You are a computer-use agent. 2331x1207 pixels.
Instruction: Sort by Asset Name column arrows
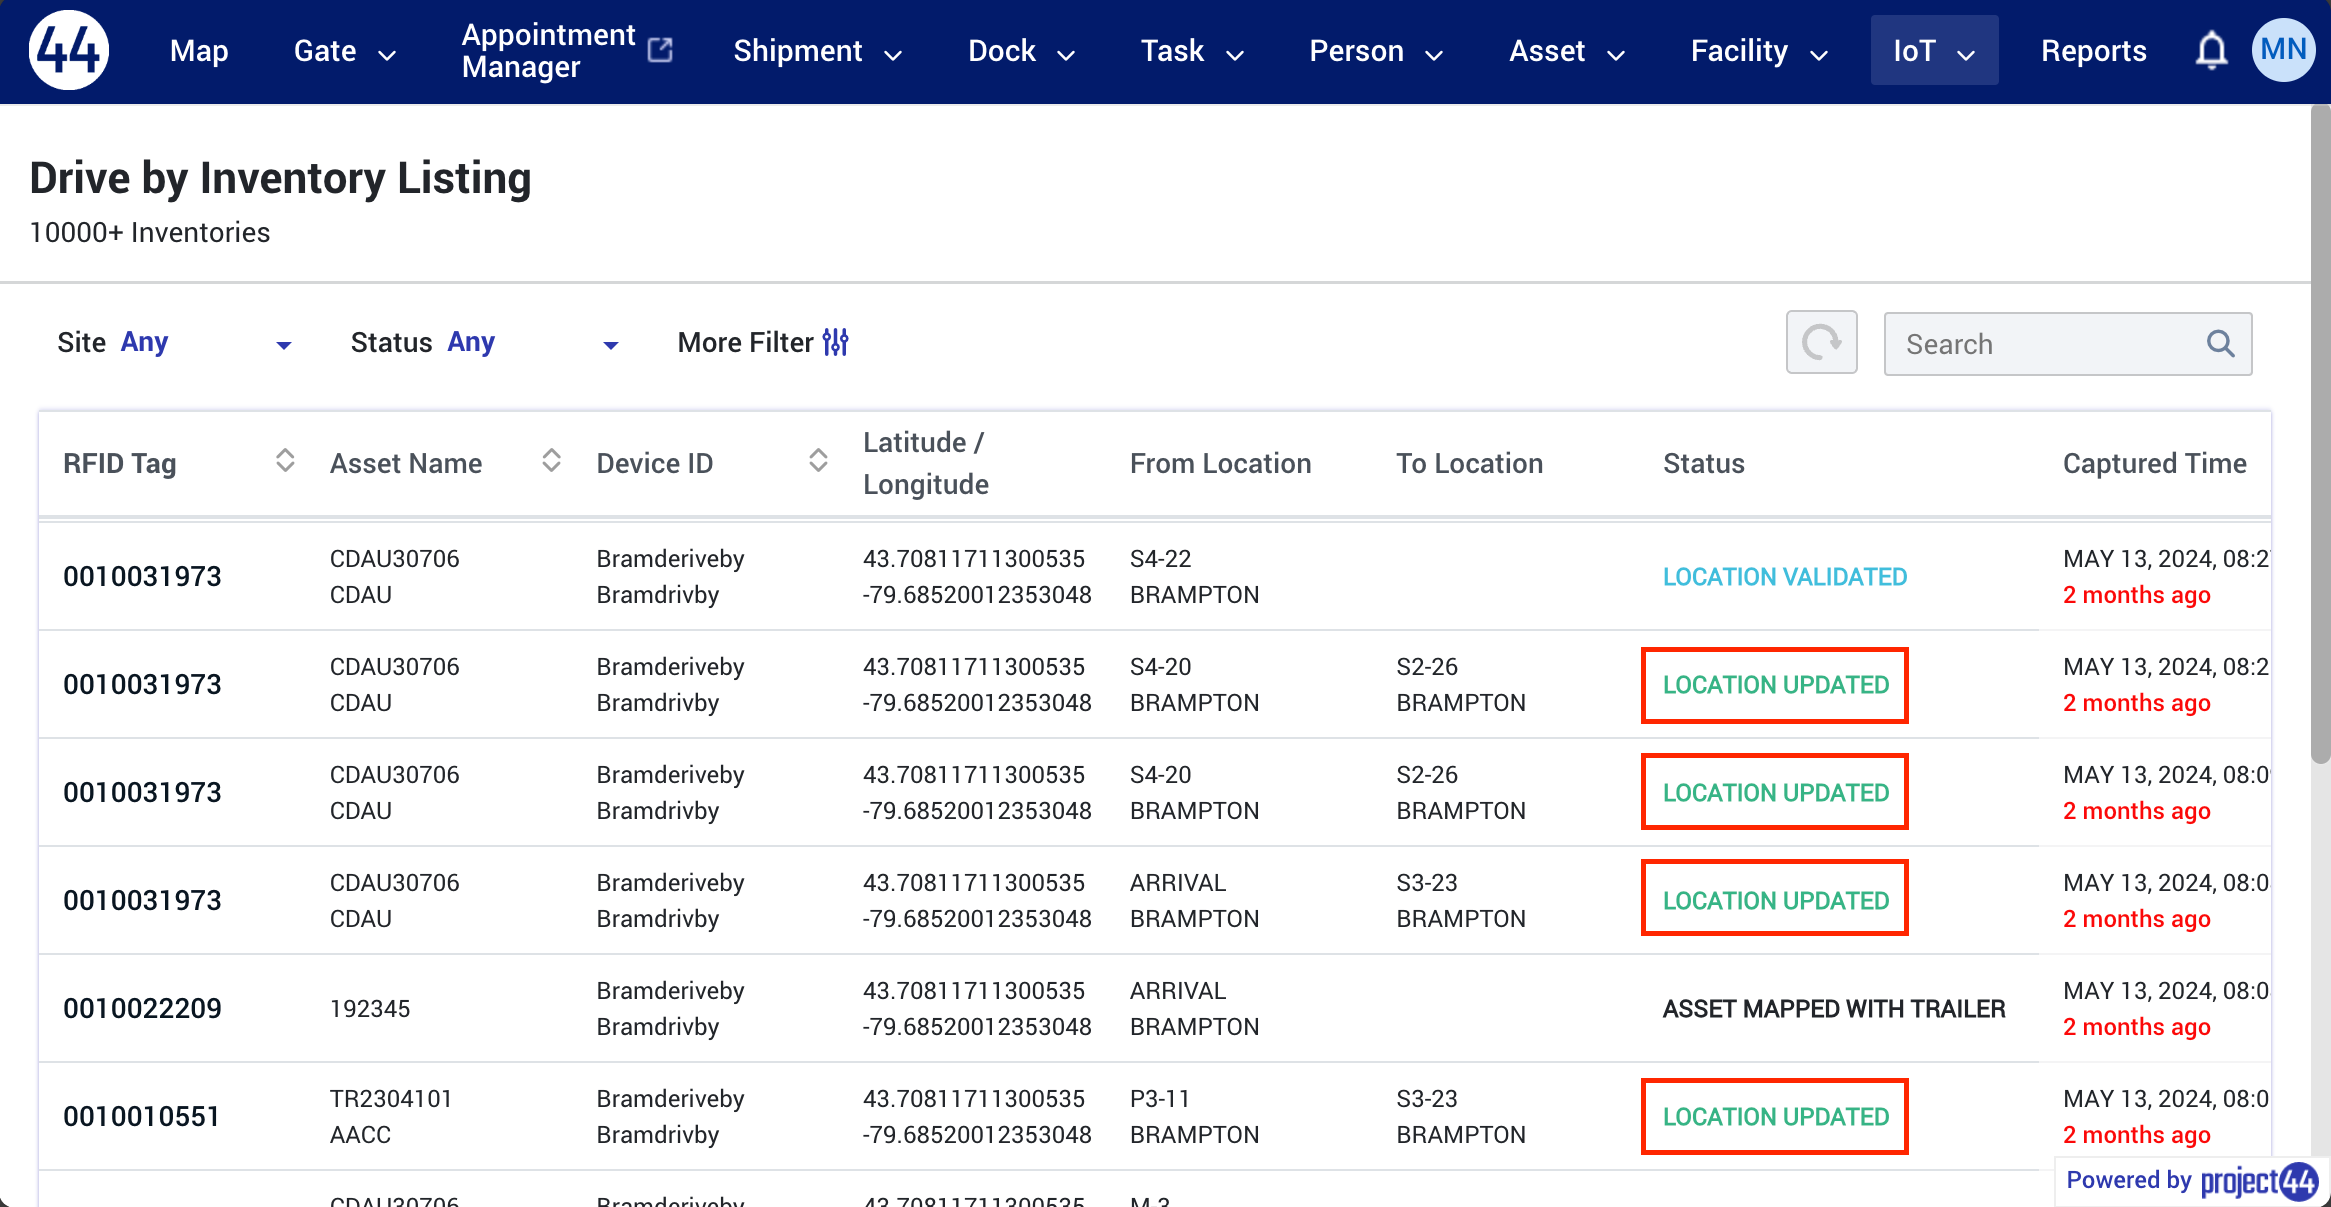[x=551, y=460]
